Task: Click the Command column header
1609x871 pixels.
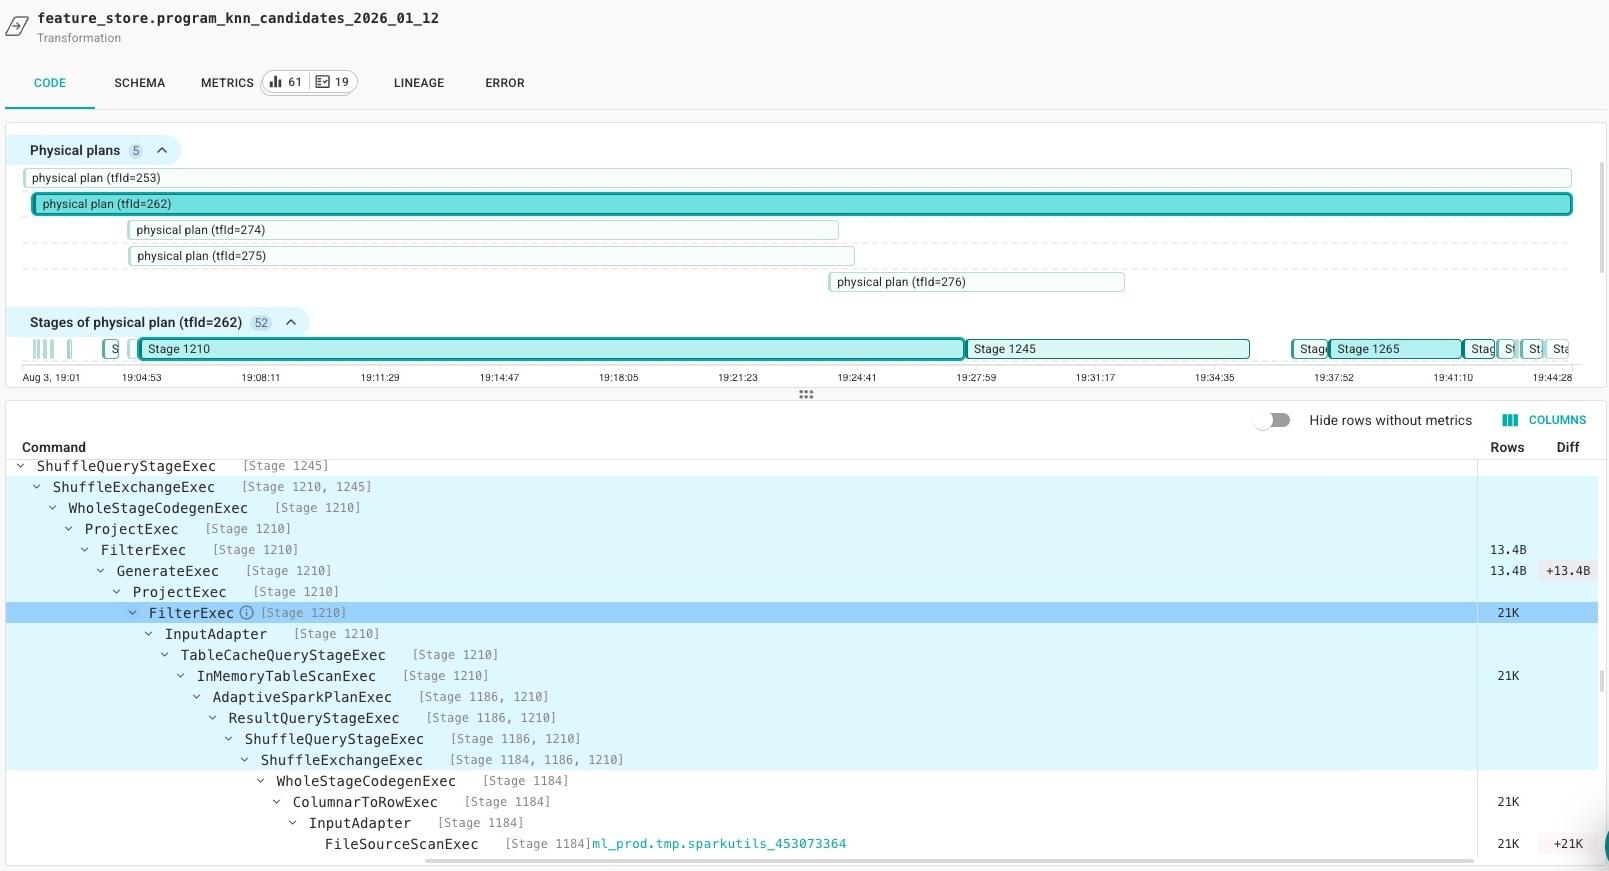Action: [54, 447]
